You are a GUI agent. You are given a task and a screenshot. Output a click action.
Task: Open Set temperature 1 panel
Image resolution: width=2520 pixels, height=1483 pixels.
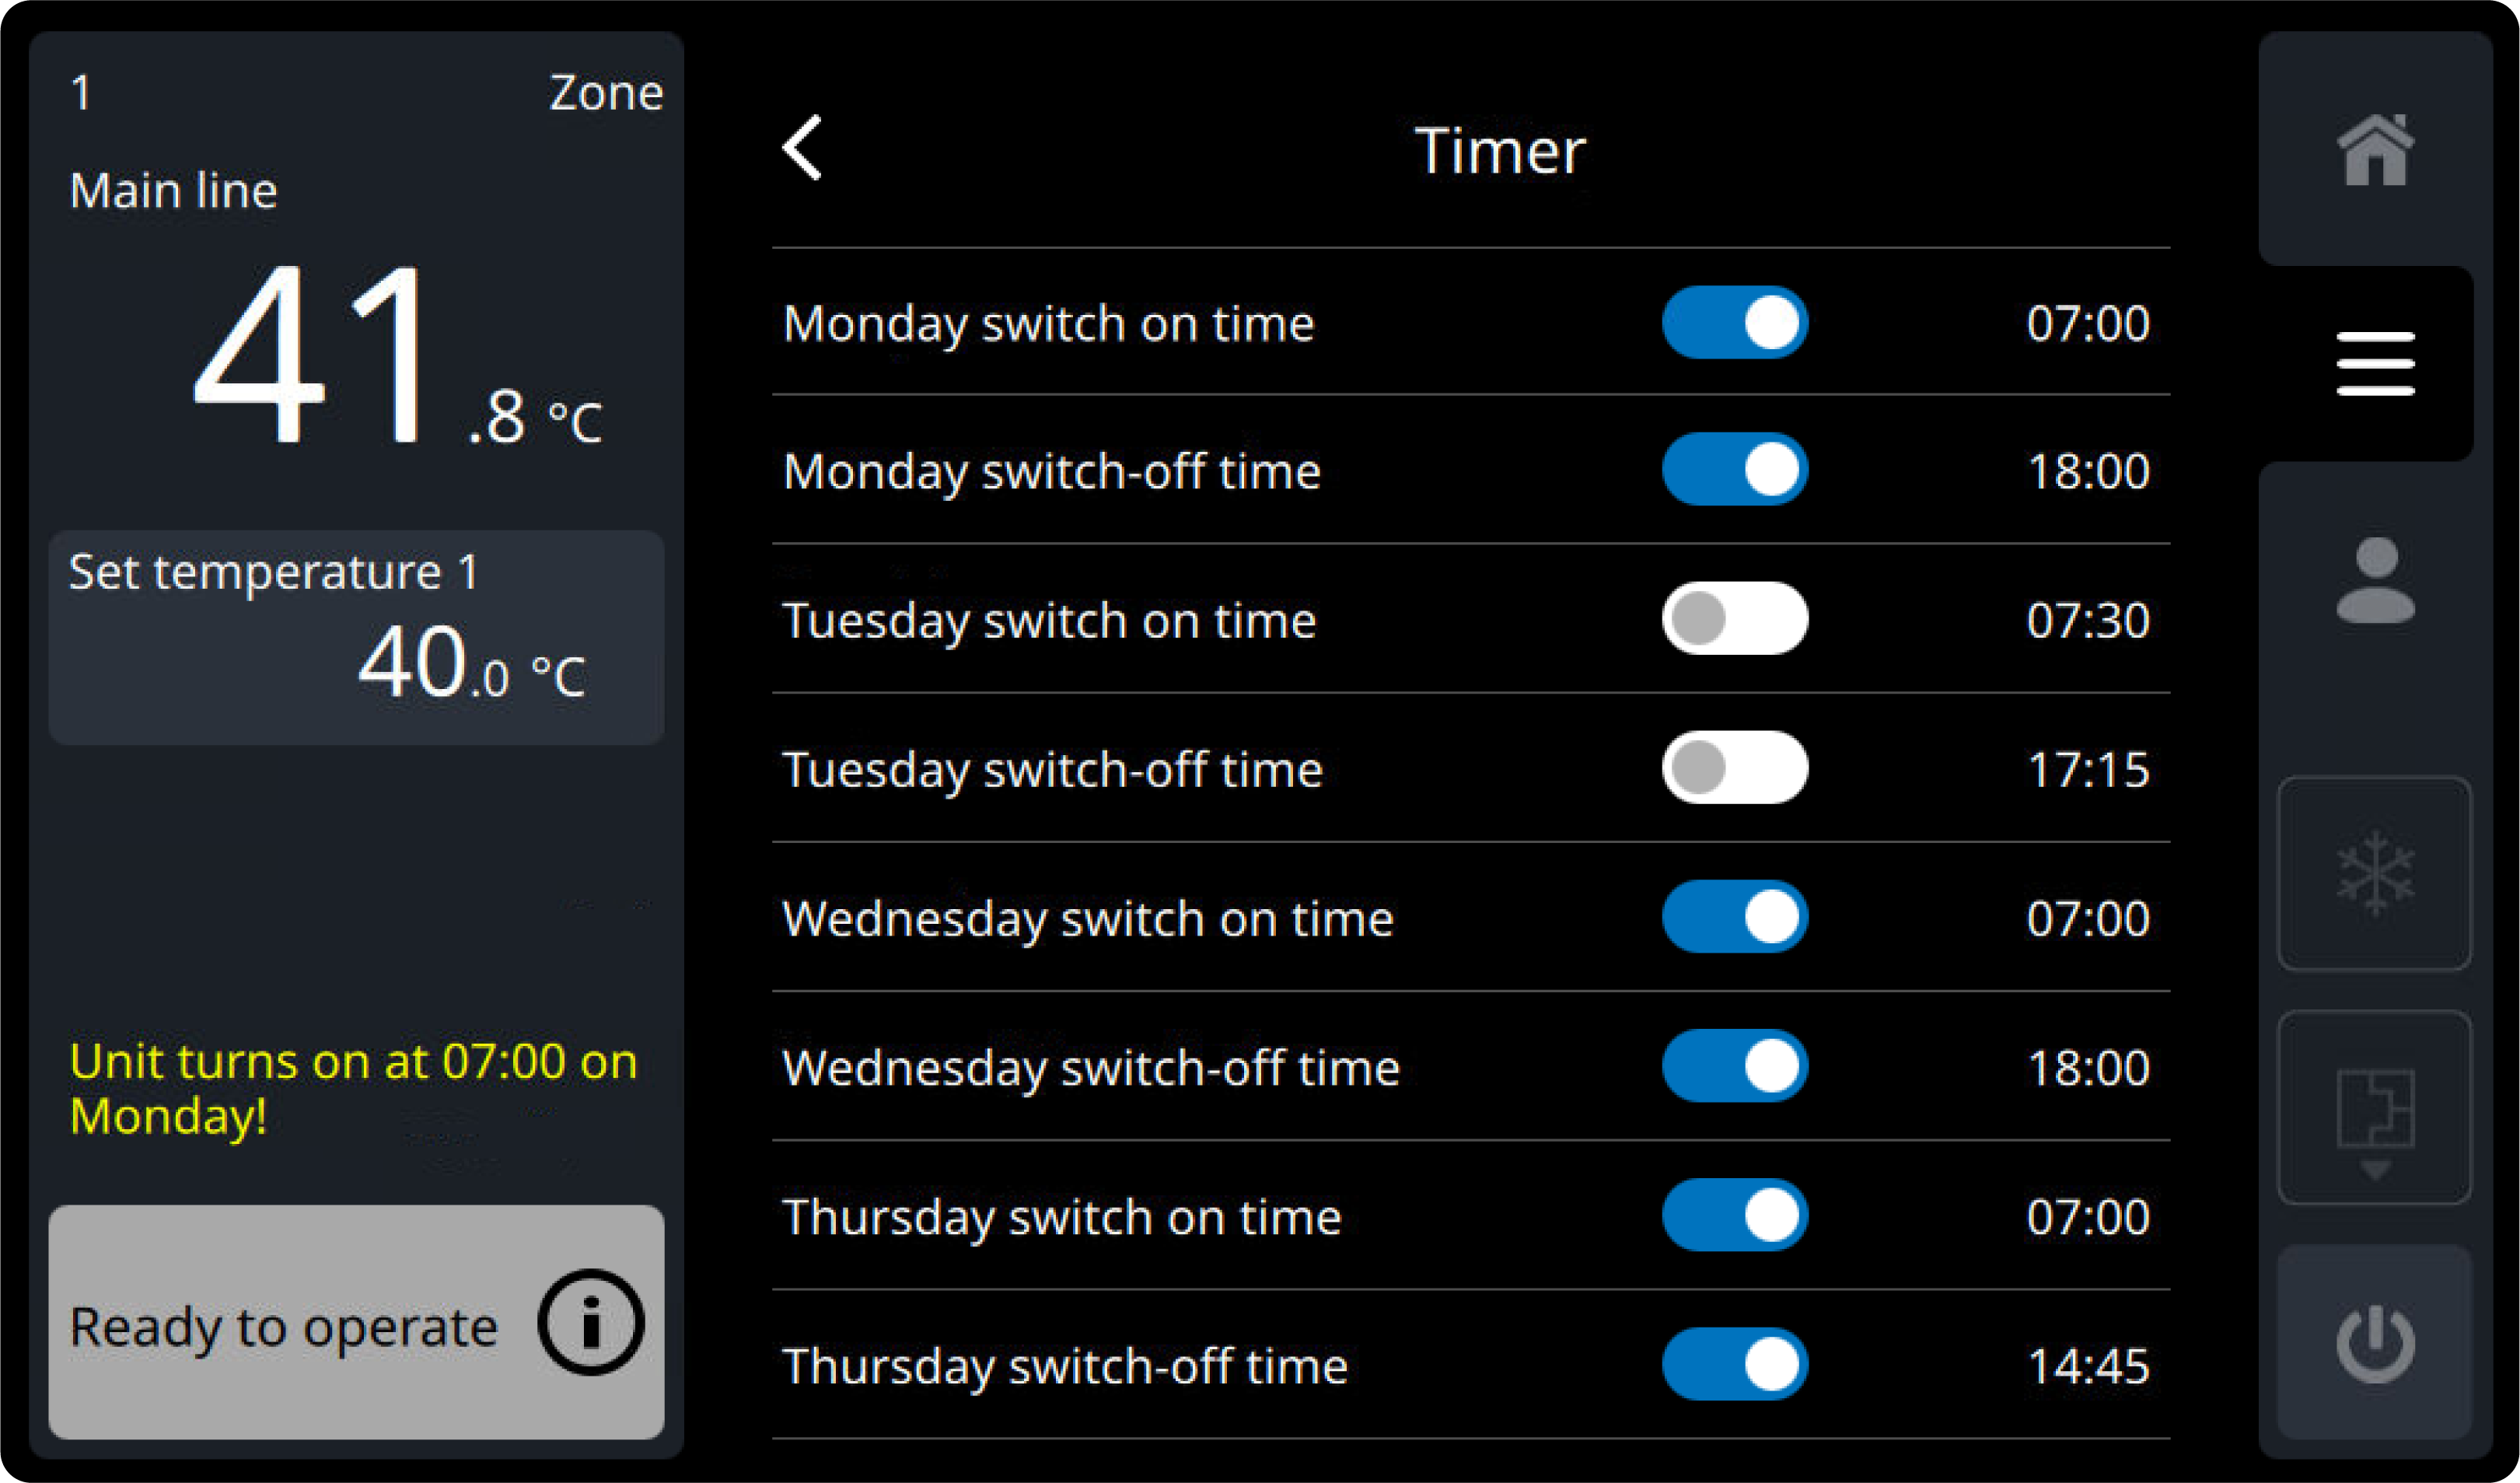tap(356, 638)
